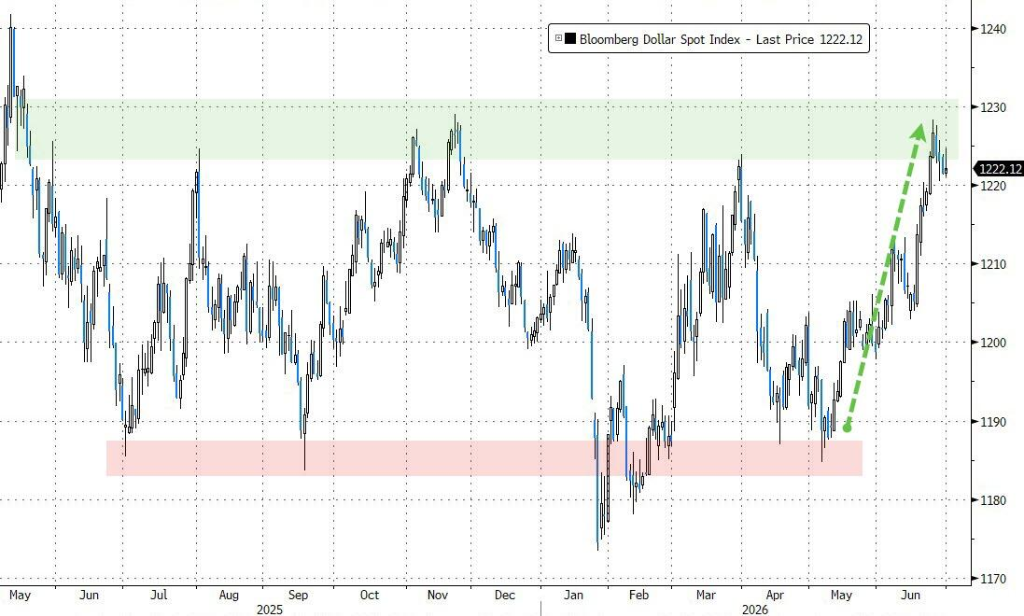The height and width of the screenshot is (616, 1024).
Task: Select the Jan month label on time axis
Action: (573, 595)
